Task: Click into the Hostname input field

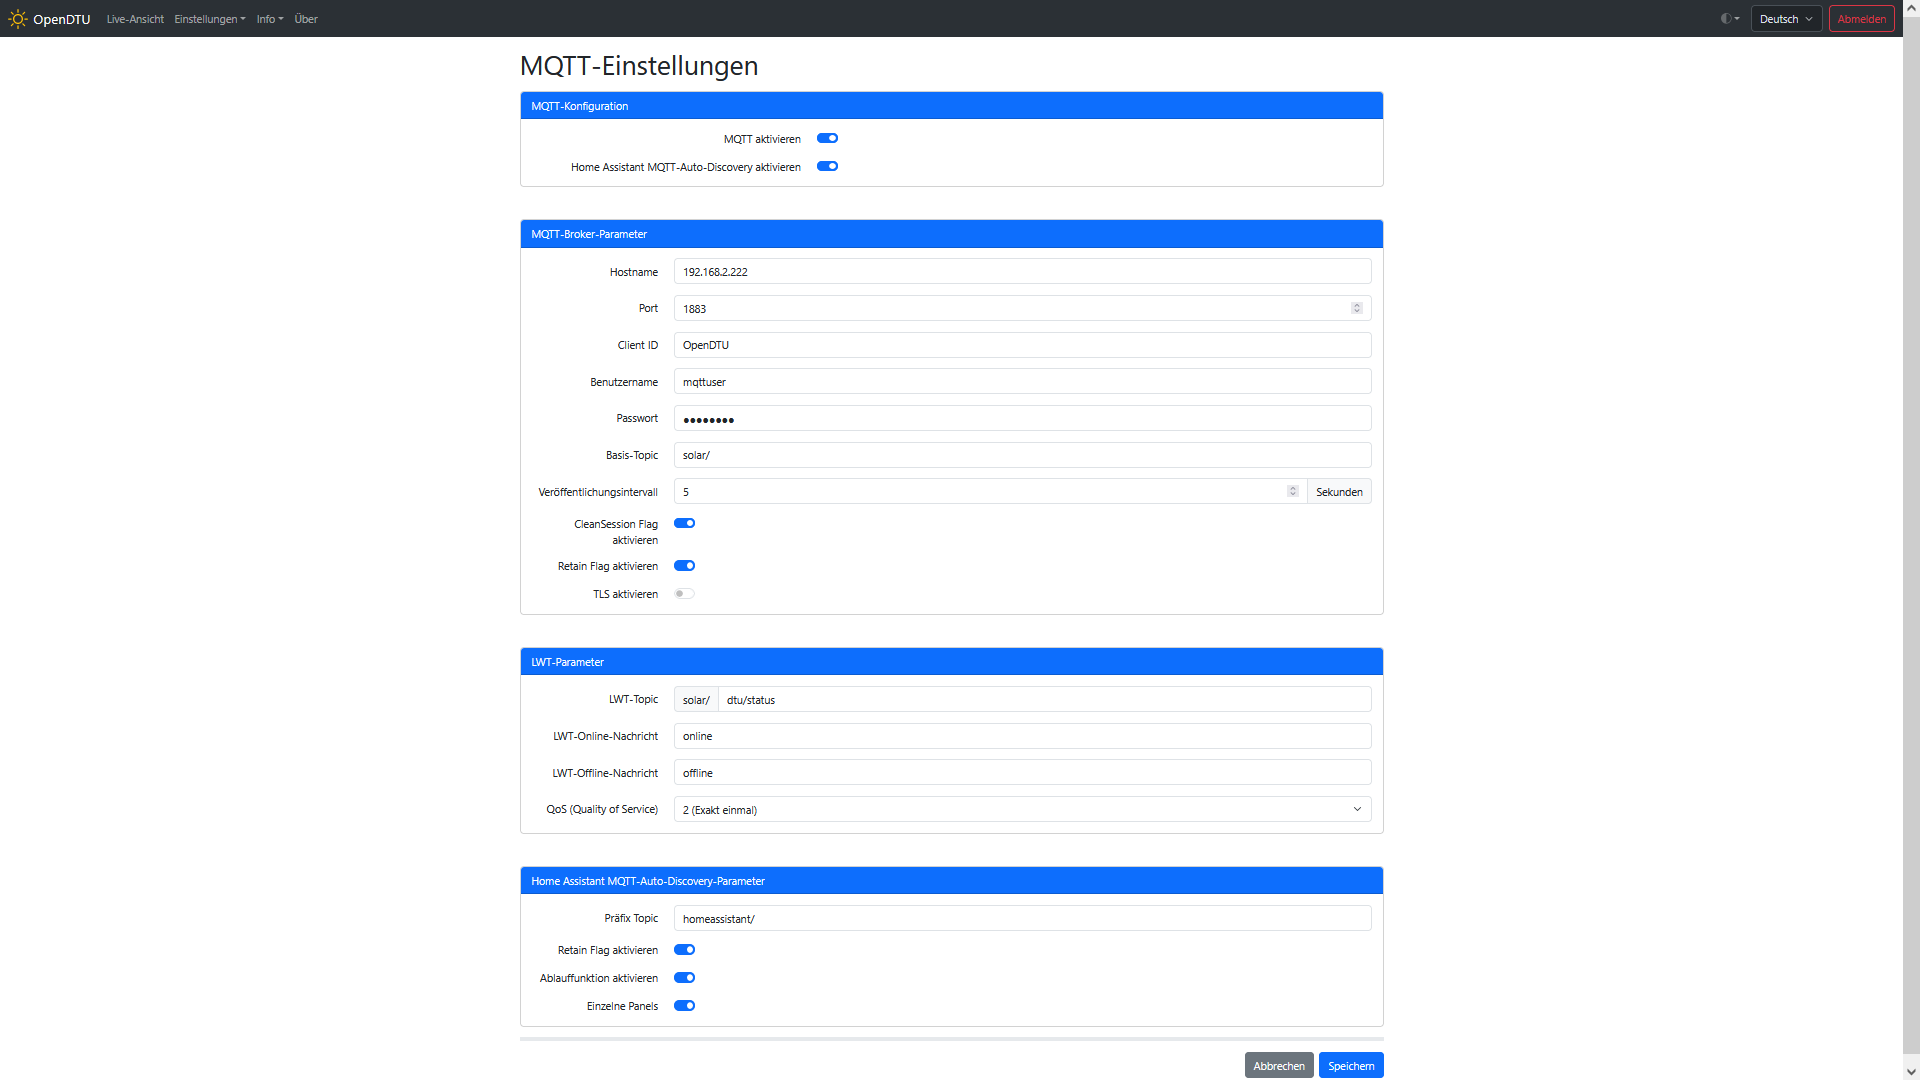Action: coord(1022,272)
